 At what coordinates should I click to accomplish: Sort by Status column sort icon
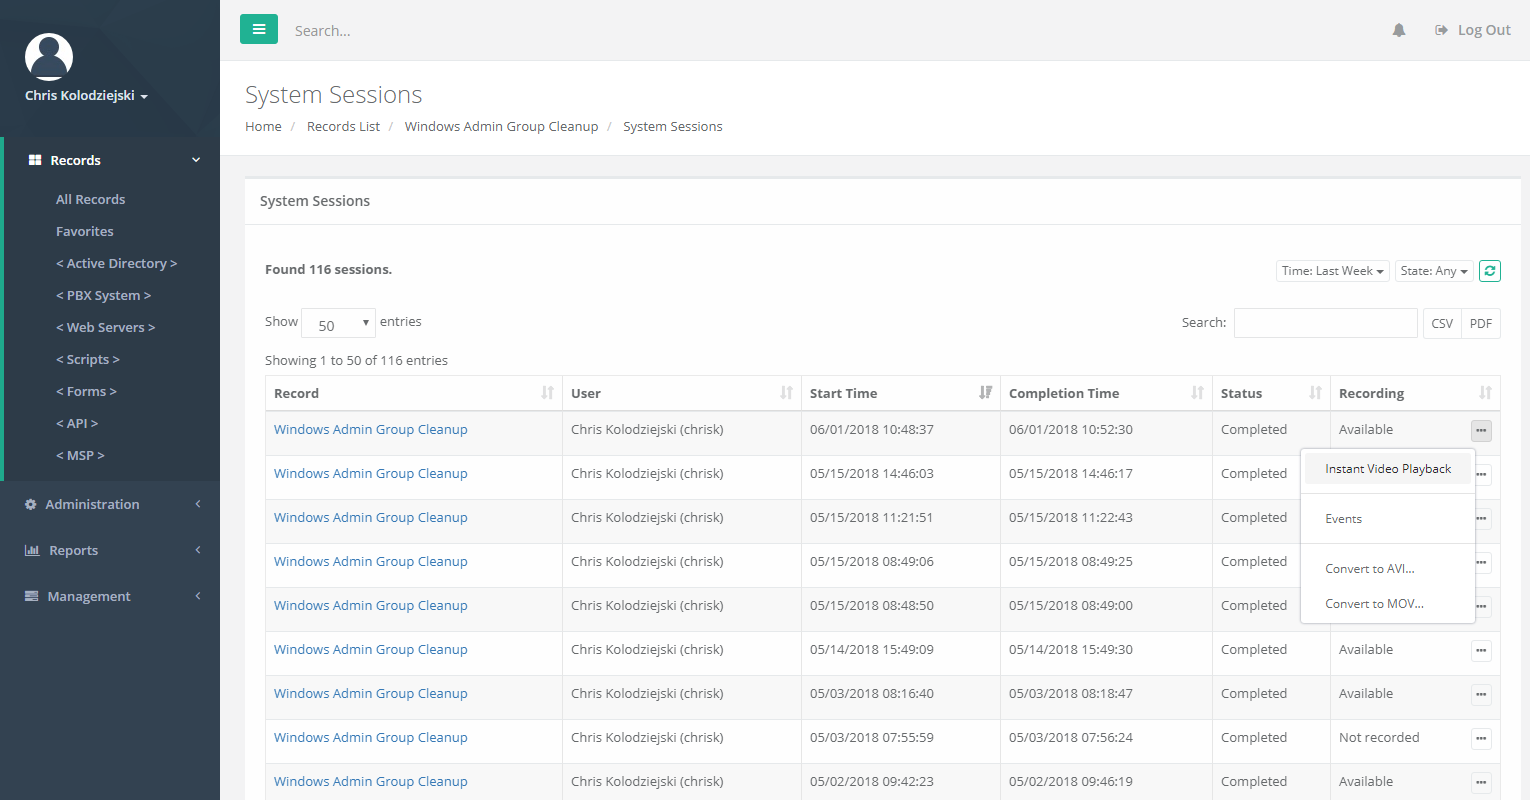(1315, 393)
